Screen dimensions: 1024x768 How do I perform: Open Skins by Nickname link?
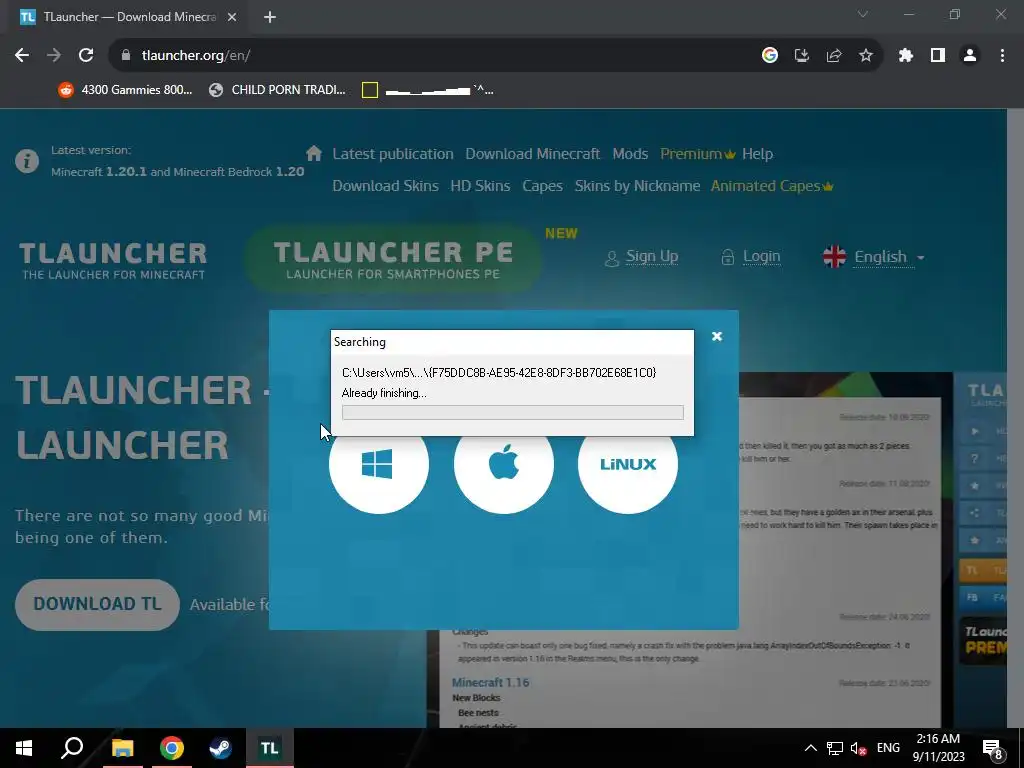click(637, 185)
